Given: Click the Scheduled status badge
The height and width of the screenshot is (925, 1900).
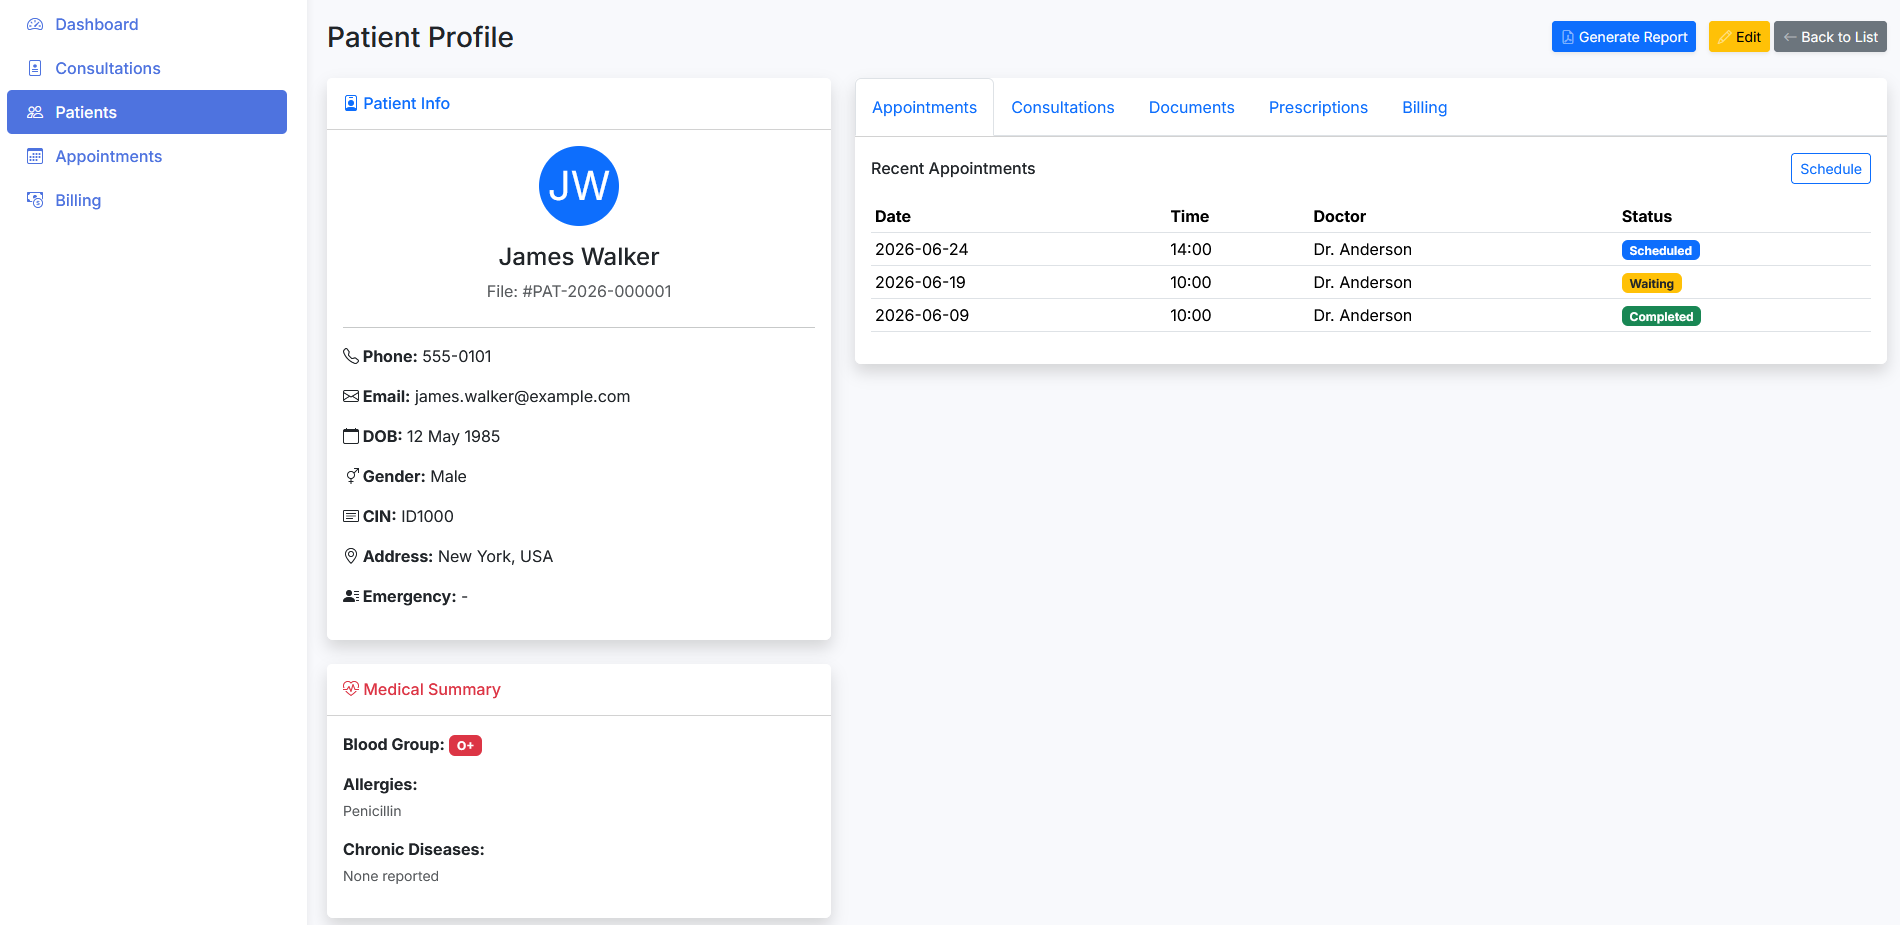Looking at the screenshot, I should pos(1660,250).
